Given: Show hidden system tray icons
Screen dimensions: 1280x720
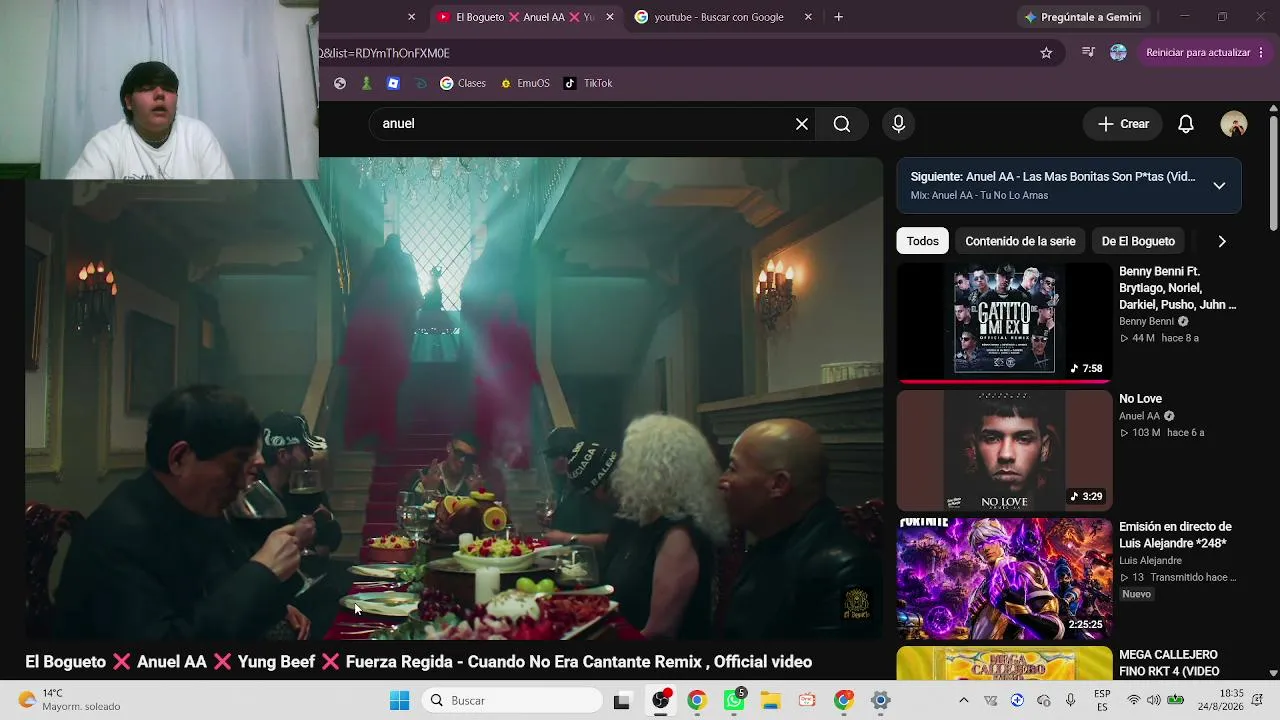Looking at the screenshot, I should pyautogui.click(x=963, y=700).
